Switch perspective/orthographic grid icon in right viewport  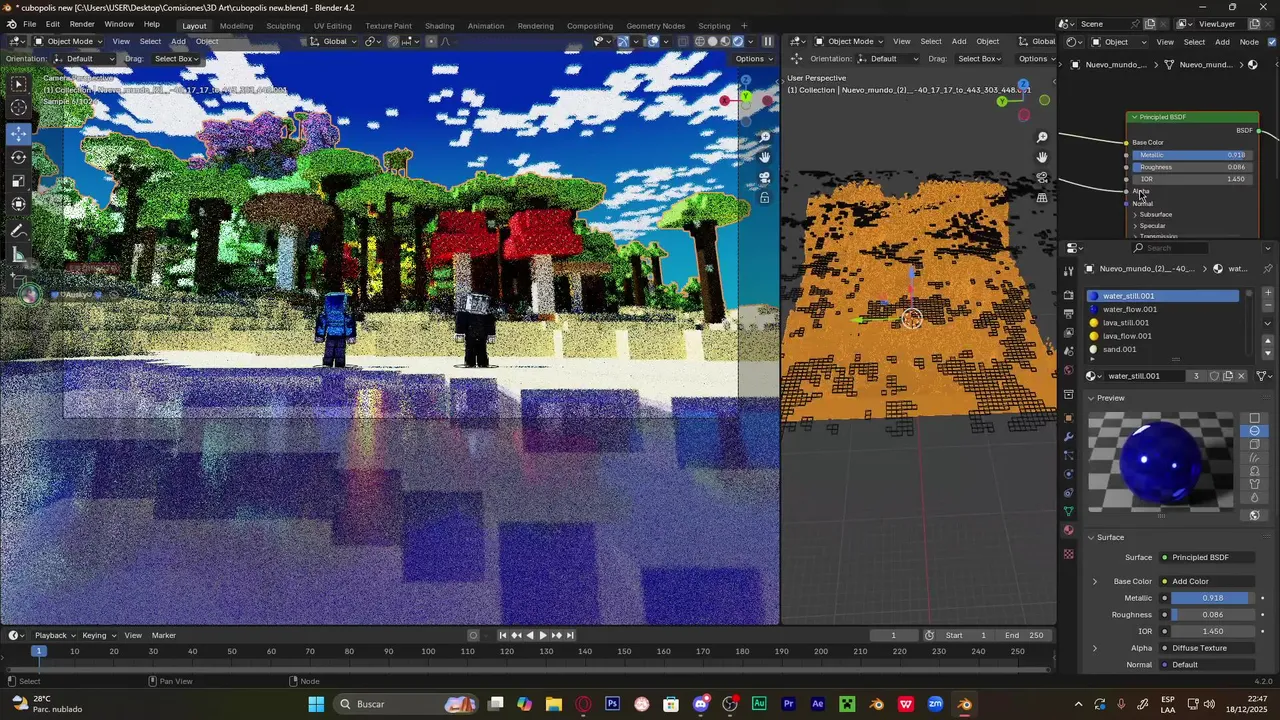coord(1042,198)
